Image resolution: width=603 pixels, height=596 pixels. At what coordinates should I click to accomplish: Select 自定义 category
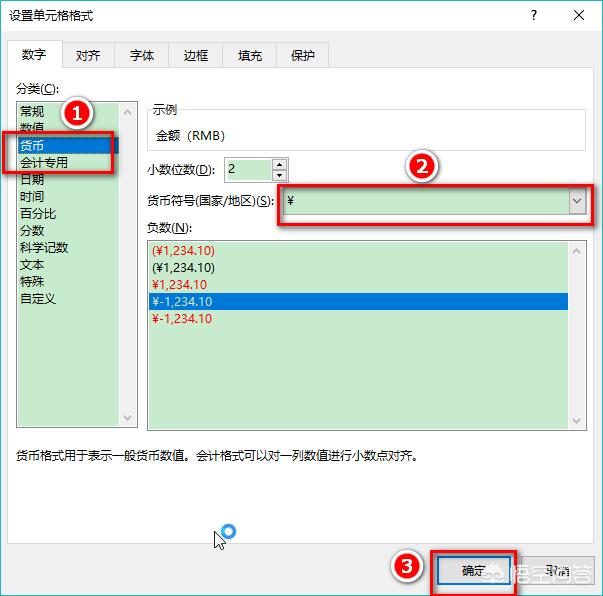(x=68, y=298)
